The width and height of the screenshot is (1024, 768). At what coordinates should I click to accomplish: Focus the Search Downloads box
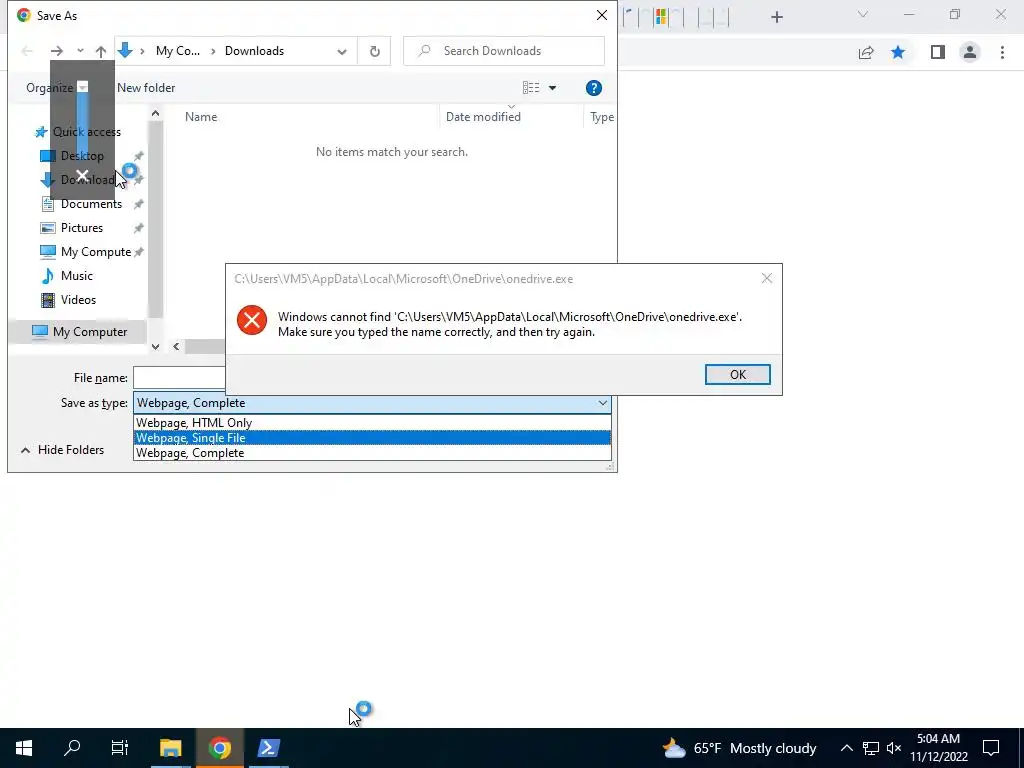tap(504, 51)
